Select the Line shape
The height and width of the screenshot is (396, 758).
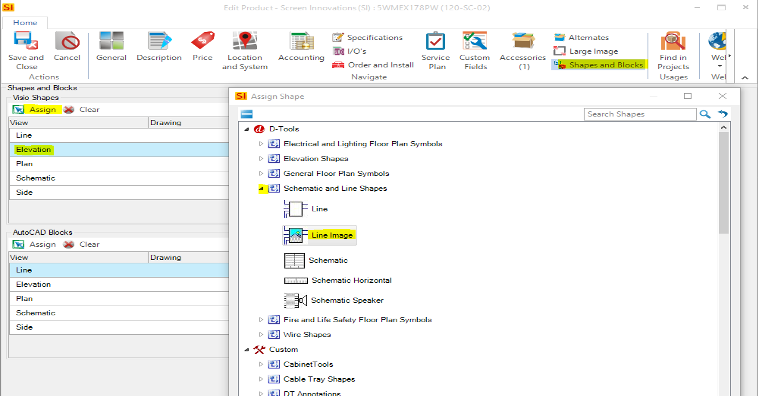(306, 209)
